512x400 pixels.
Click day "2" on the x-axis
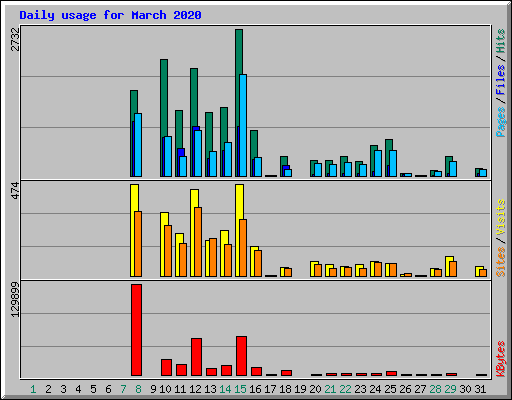[x=49, y=389]
